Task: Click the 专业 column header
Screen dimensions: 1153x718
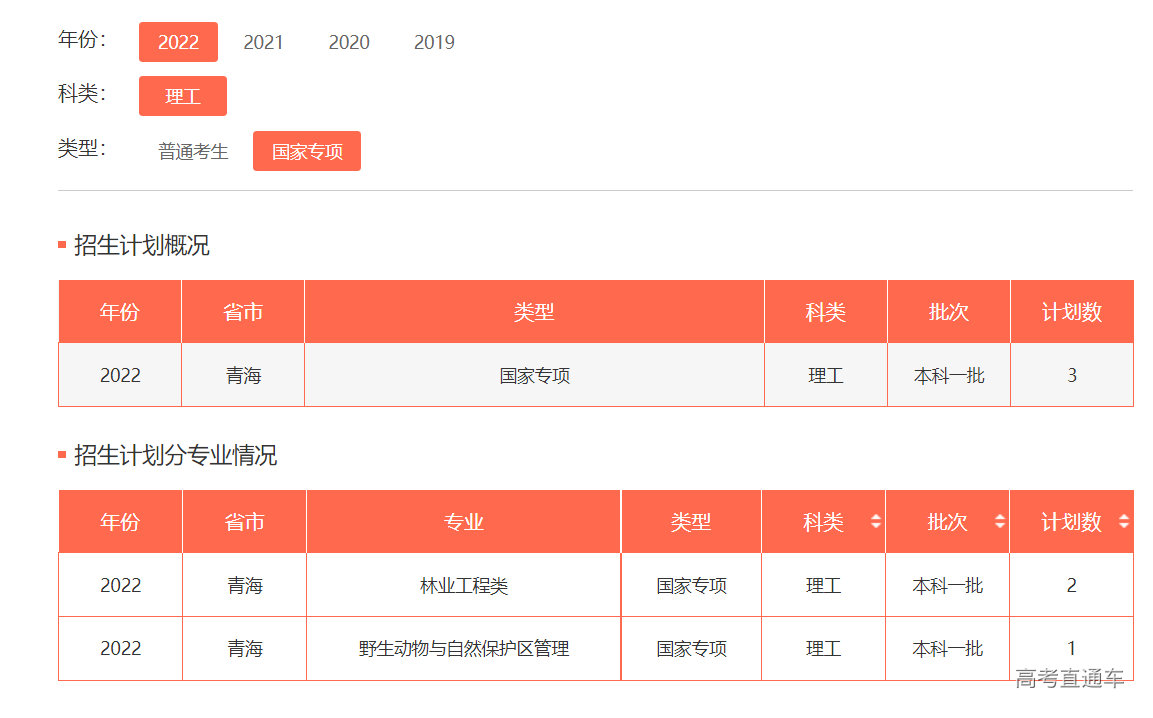Action: pos(463,522)
